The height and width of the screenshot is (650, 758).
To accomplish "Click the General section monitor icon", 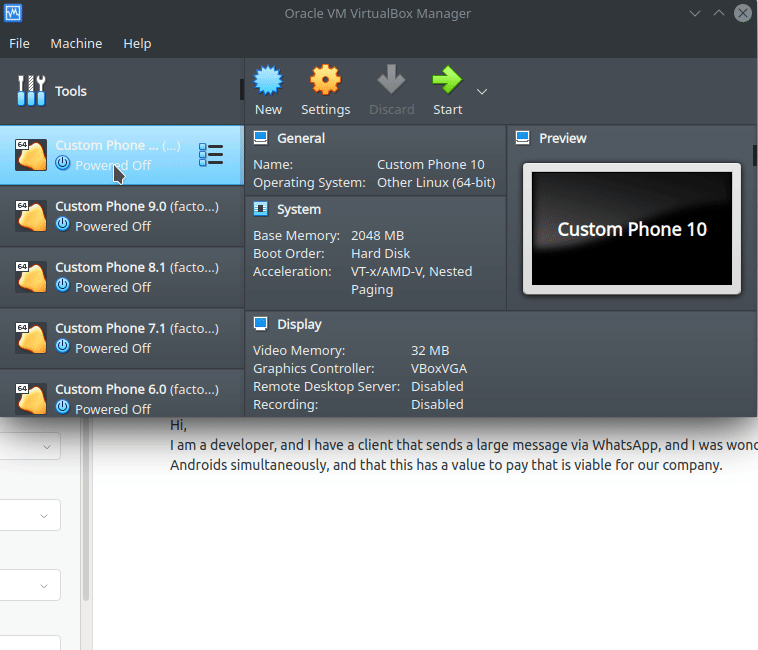I will pyautogui.click(x=261, y=138).
